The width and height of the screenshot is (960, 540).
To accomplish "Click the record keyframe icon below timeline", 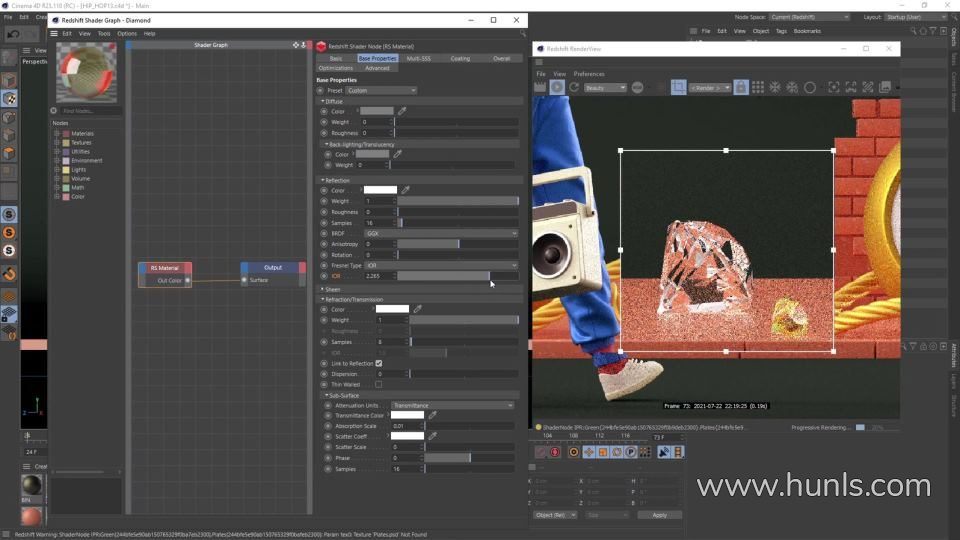I will point(555,452).
